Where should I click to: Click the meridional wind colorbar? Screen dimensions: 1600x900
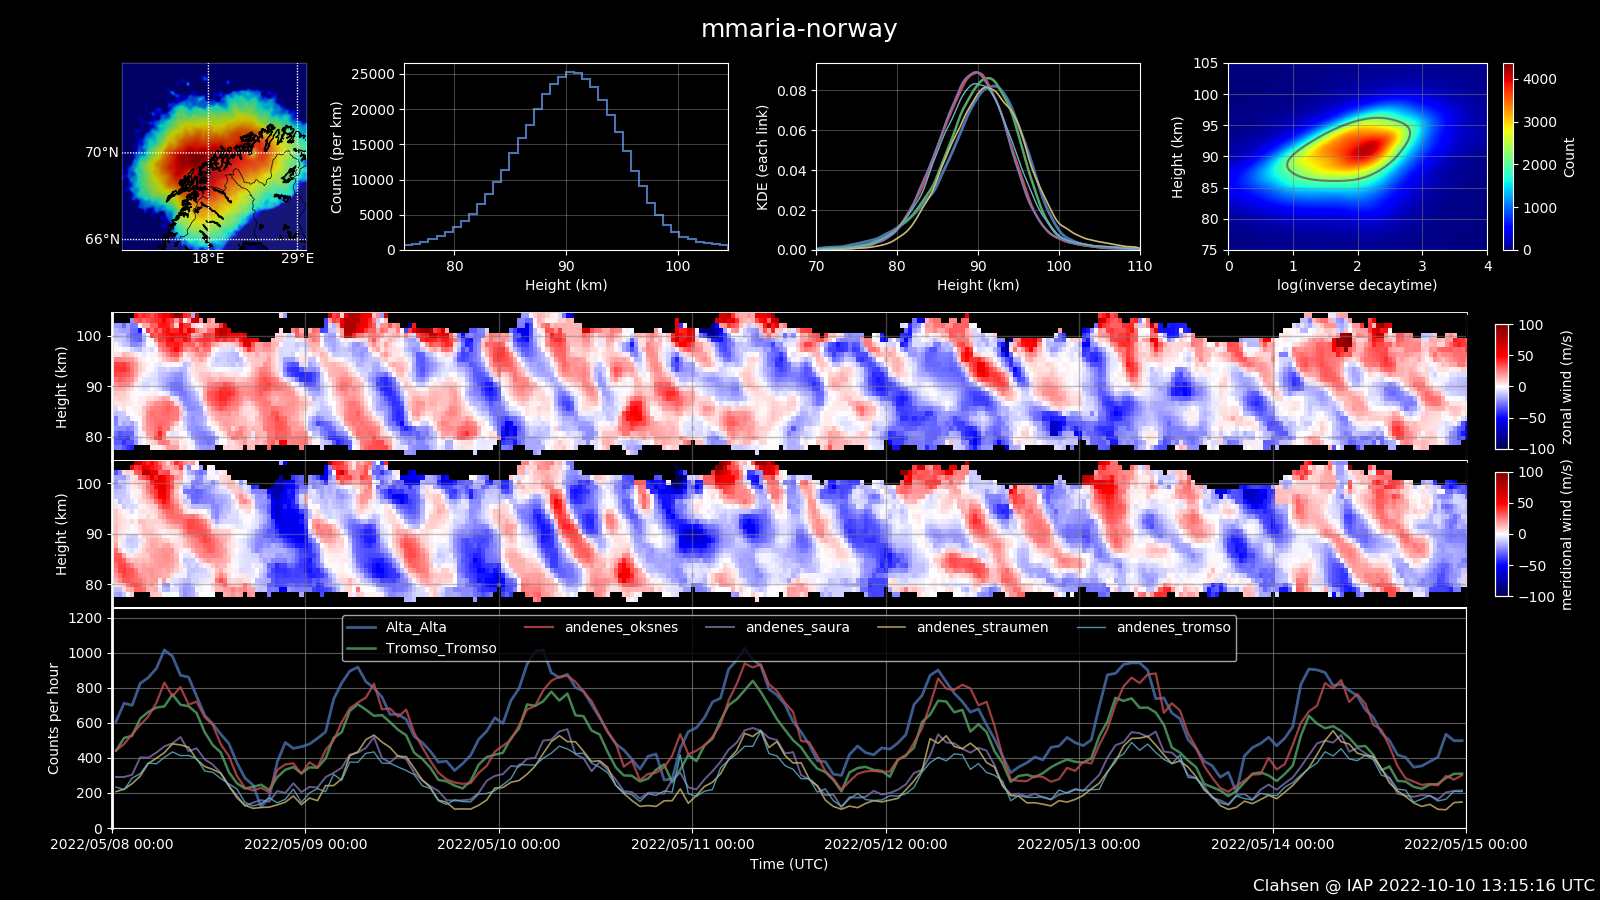pyautogui.click(x=1502, y=534)
